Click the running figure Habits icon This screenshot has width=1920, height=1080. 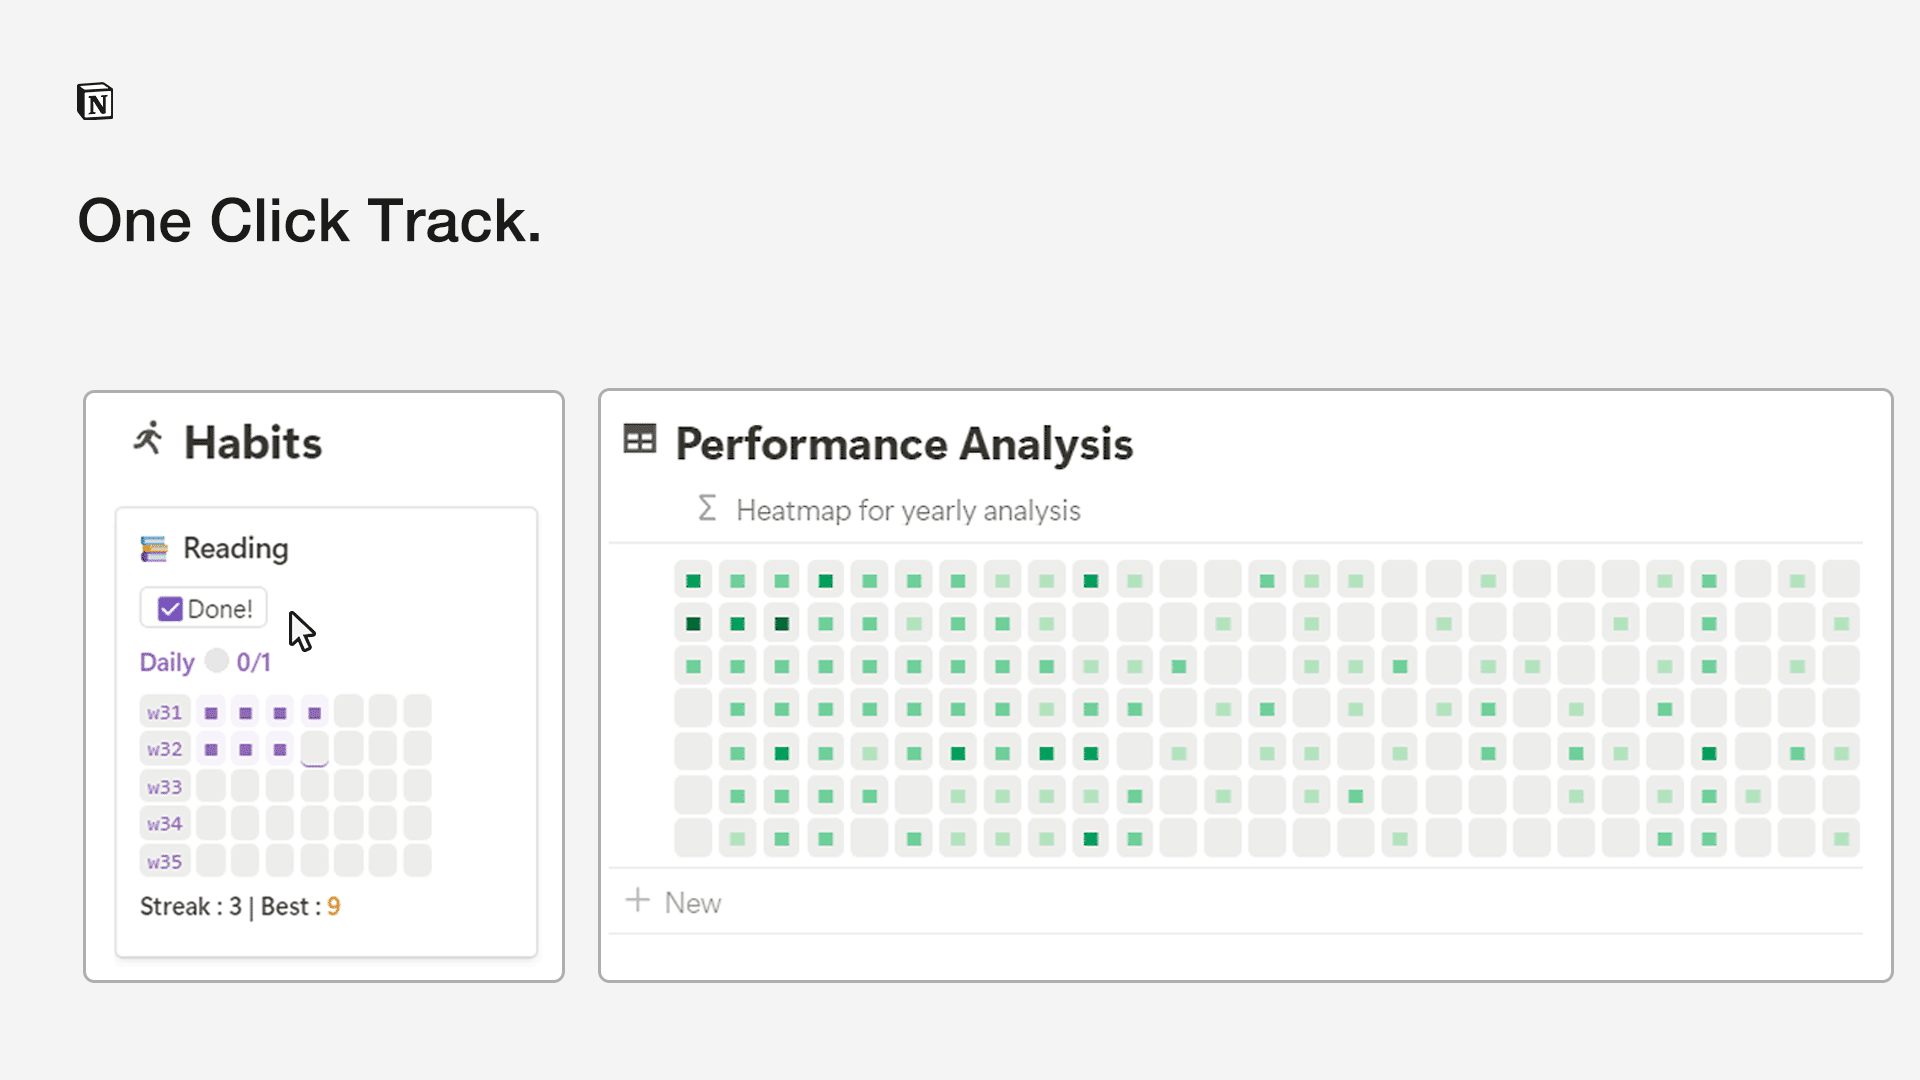[x=148, y=438]
